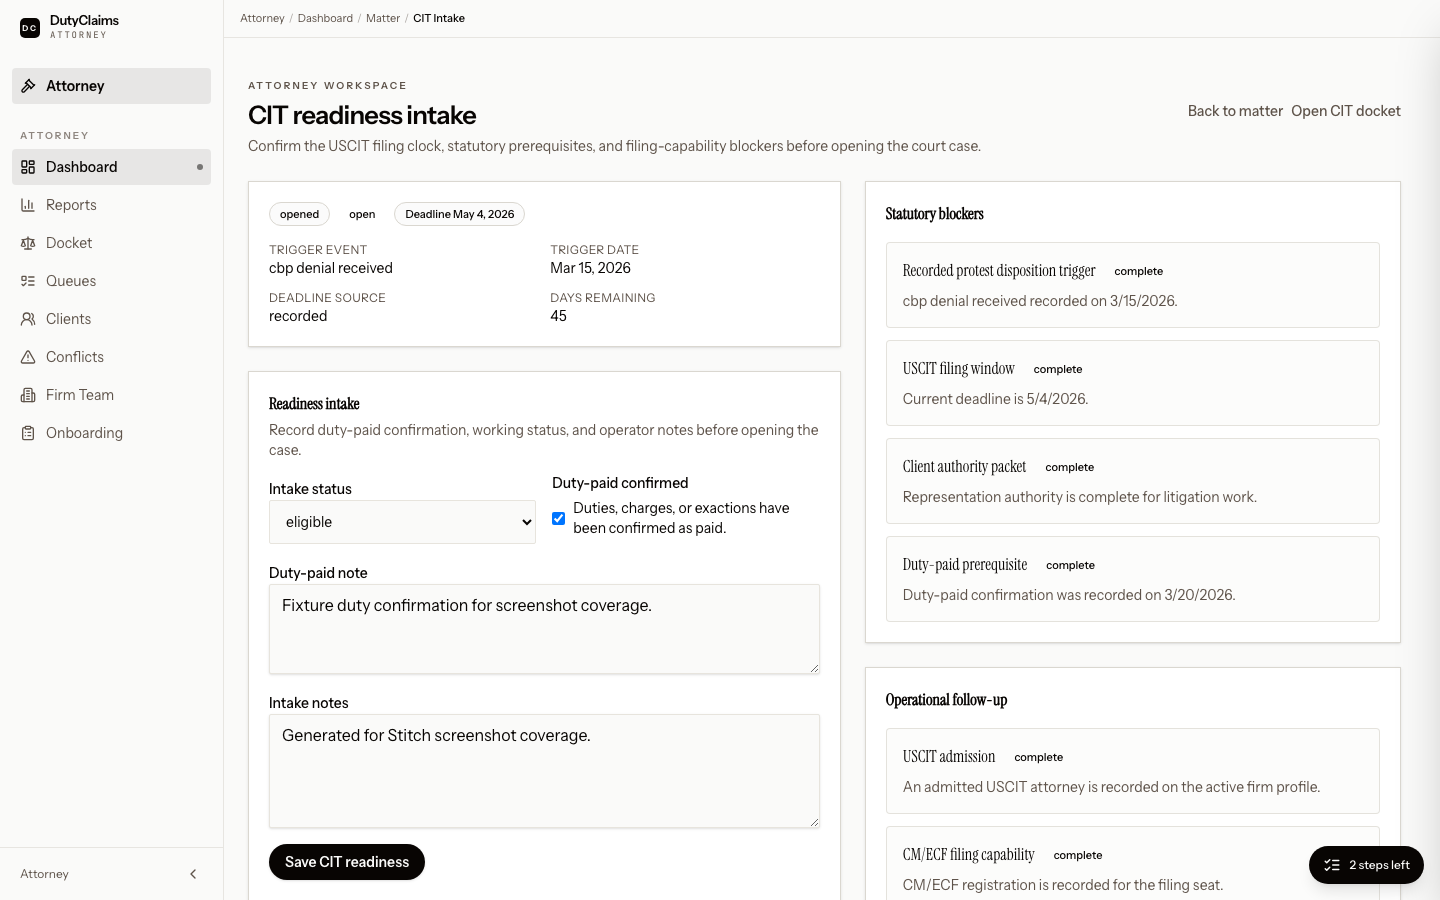Viewport: 1440px width, 900px height.
Task: Open Onboarding in the sidebar
Action: [x=111, y=433]
